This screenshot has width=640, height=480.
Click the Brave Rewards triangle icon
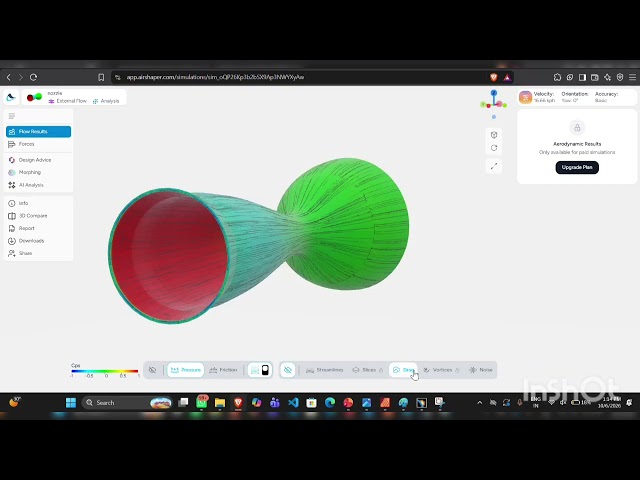click(507, 77)
